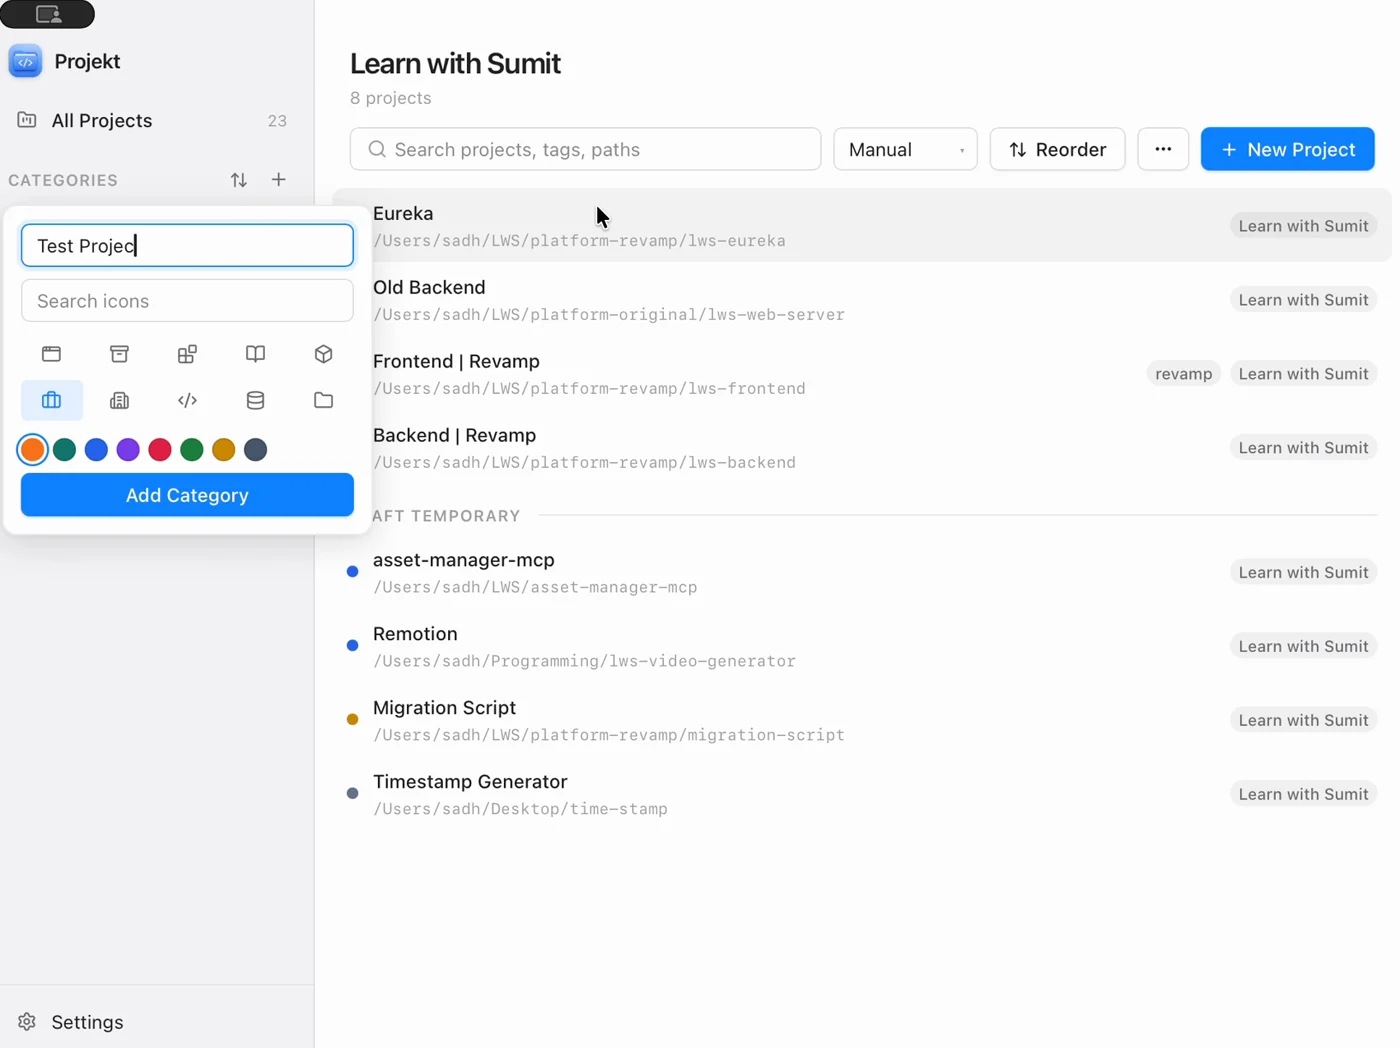Open the Remotion project row

pyautogui.click(x=861, y=646)
